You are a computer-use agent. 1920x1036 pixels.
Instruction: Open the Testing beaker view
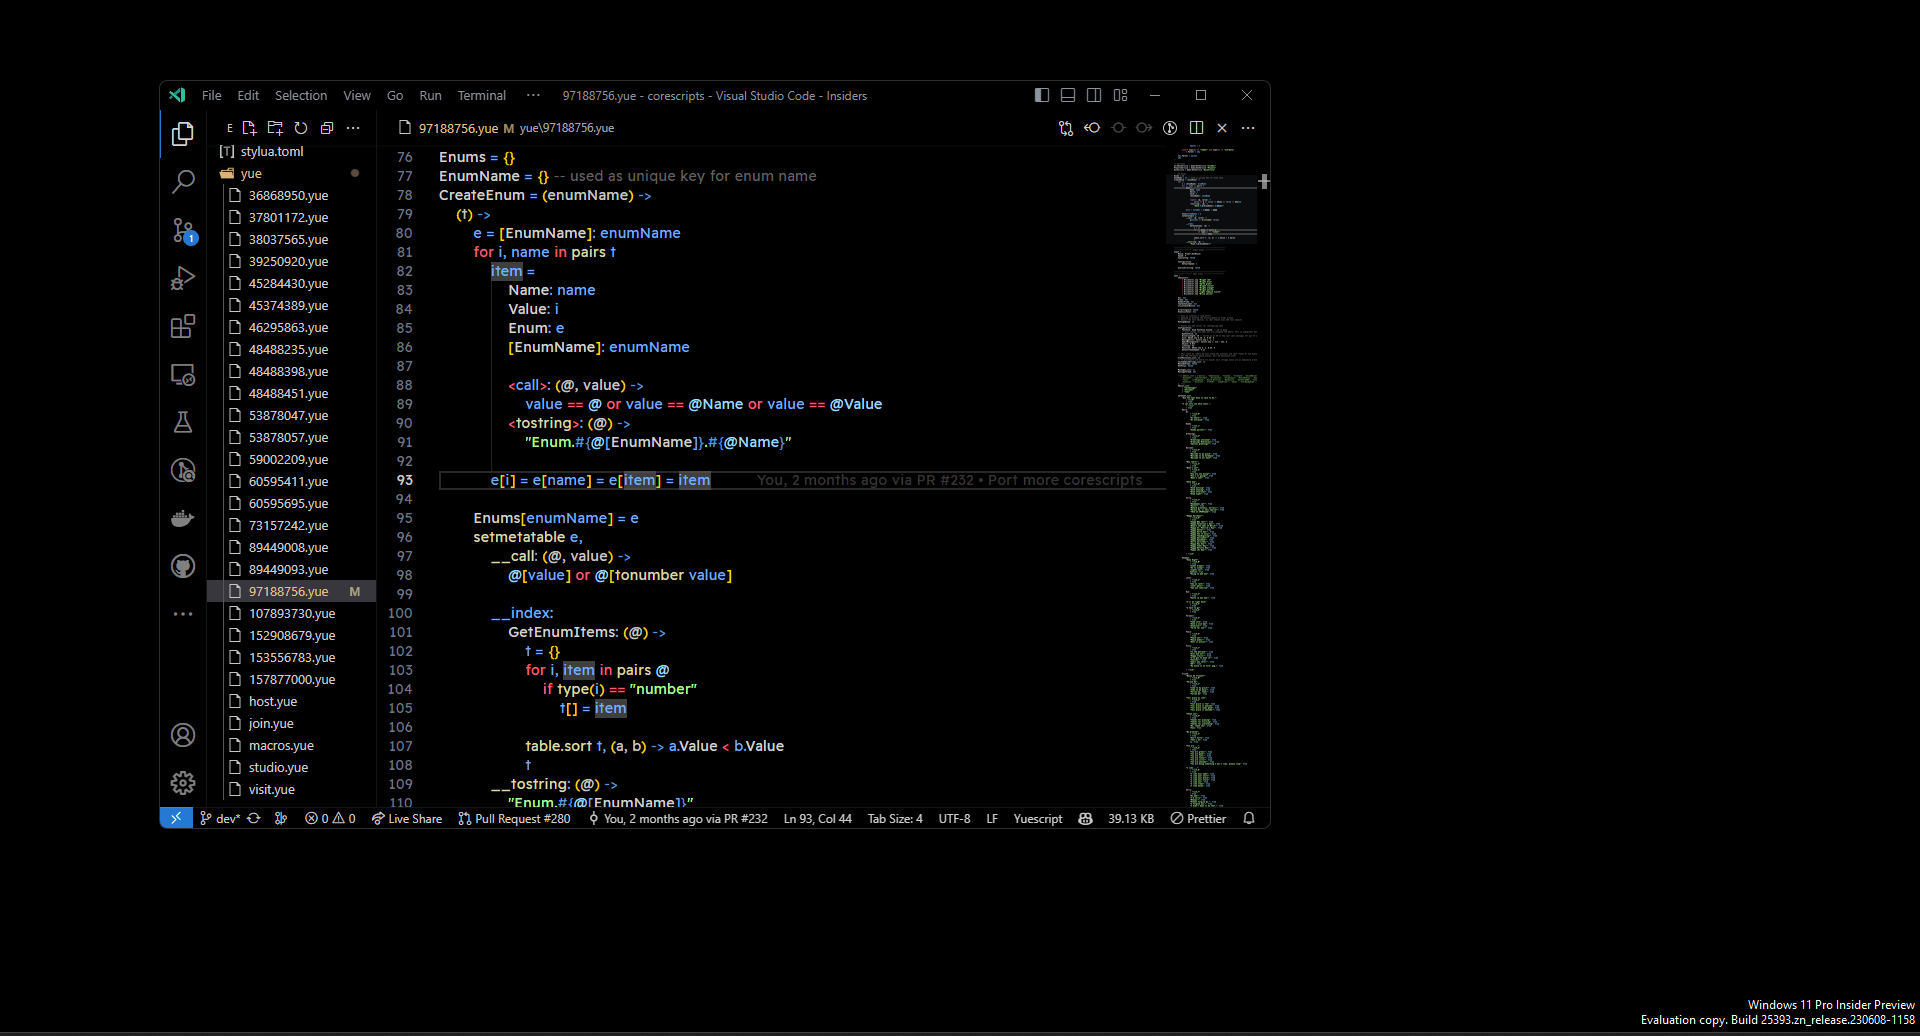pos(183,422)
